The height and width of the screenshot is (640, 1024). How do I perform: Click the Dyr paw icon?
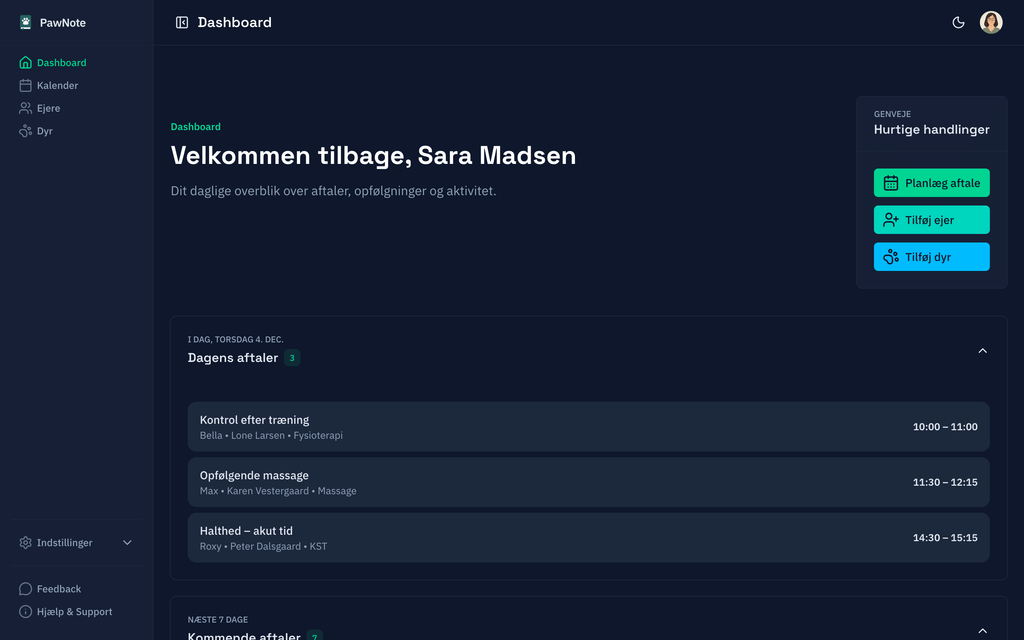tap(26, 131)
